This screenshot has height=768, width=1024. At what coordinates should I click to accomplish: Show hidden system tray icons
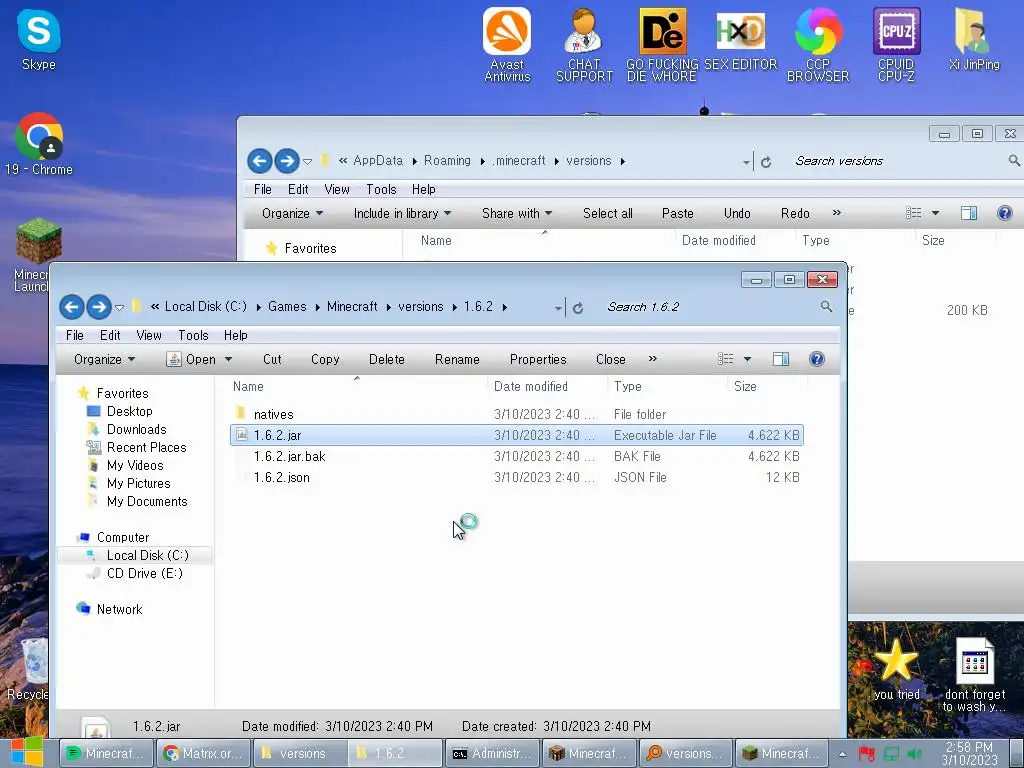tap(842, 754)
